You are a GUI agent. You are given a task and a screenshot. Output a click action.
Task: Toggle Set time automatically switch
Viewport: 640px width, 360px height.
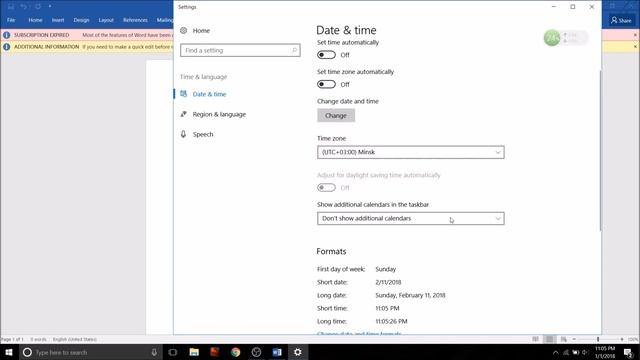tap(326, 55)
